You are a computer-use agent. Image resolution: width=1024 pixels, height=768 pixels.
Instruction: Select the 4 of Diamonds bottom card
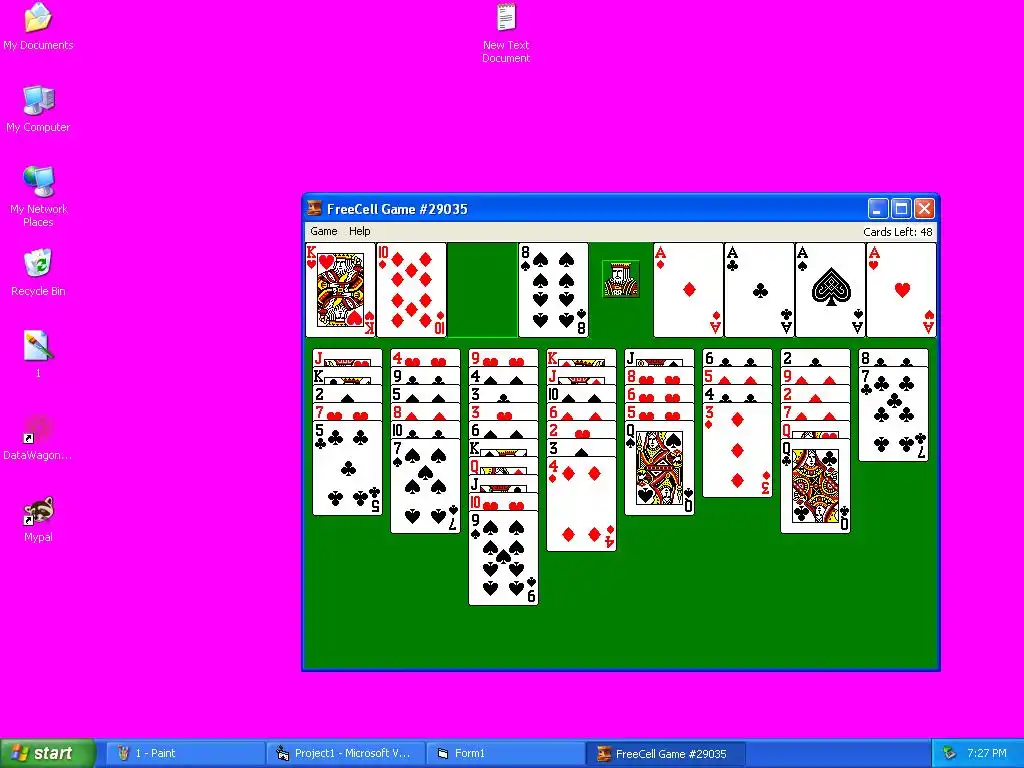click(581, 504)
